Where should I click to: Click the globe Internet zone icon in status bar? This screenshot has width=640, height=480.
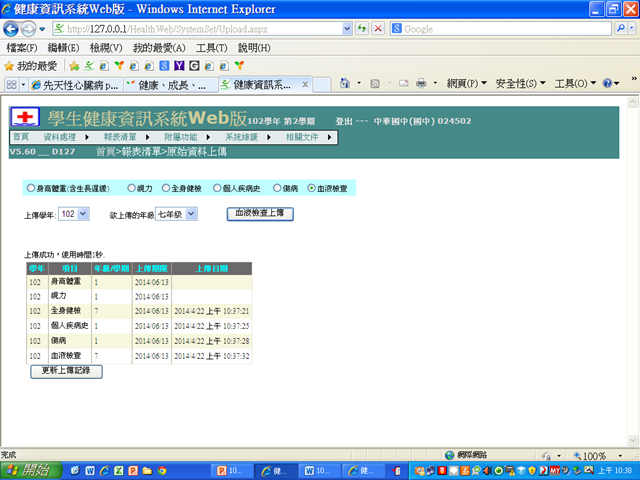pos(450,455)
